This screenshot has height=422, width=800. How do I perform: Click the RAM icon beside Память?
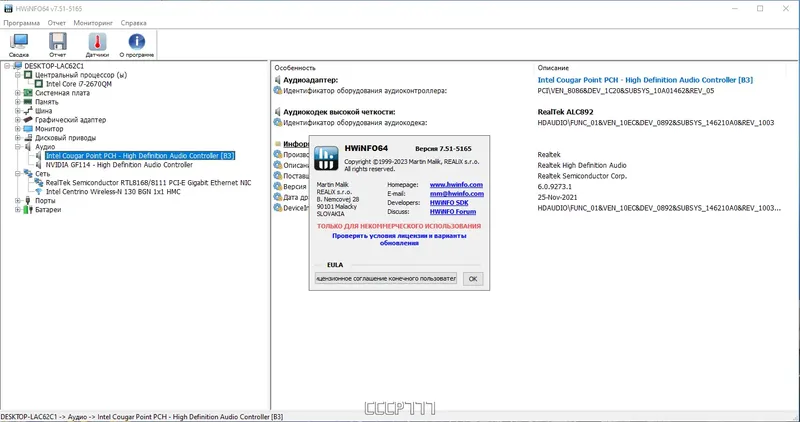tap(28, 102)
